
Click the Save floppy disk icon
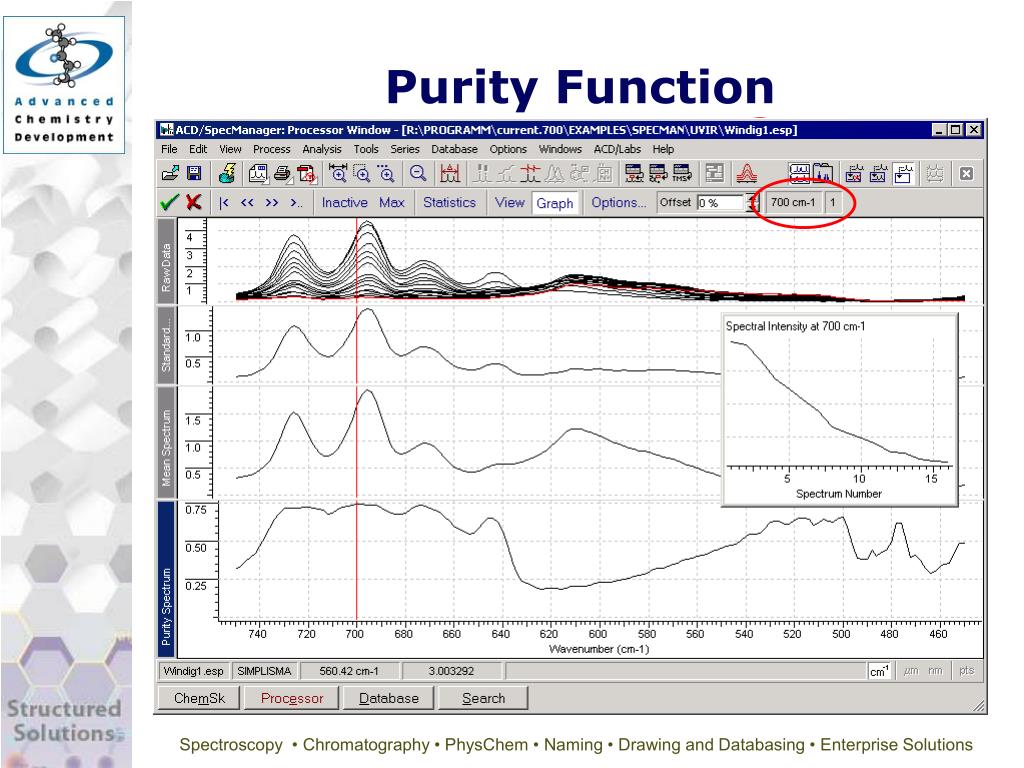pyautogui.click(x=194, y=174)
